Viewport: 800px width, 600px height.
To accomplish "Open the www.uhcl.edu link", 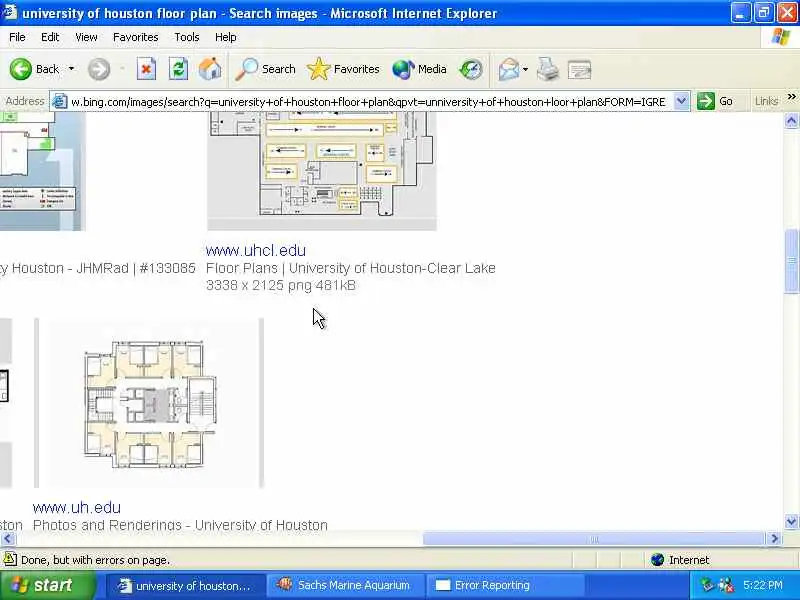I will click(256, 251).
